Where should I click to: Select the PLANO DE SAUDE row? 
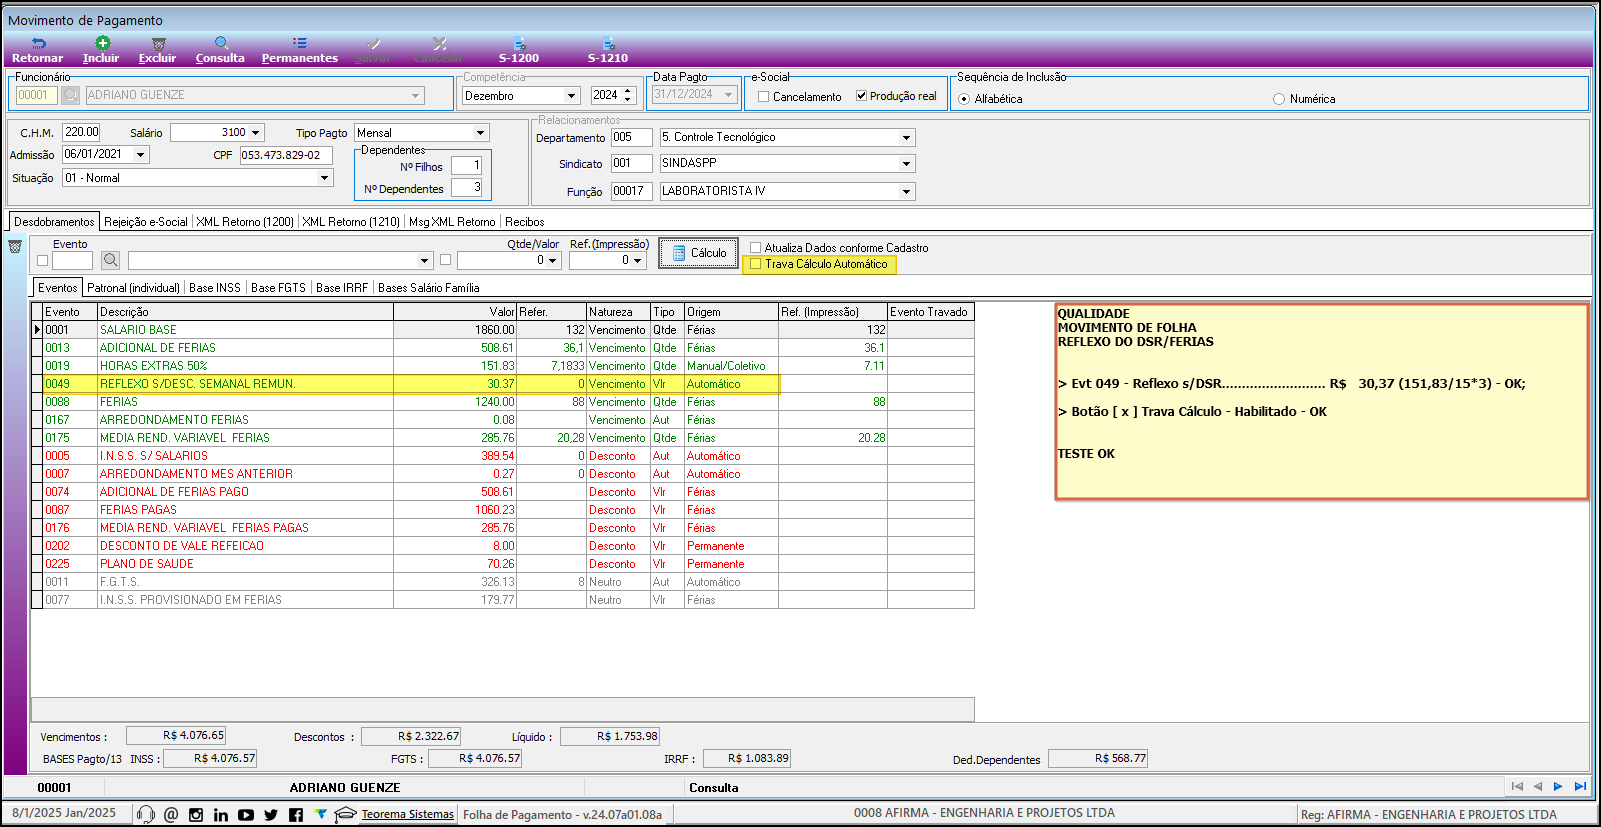(503, 564)
